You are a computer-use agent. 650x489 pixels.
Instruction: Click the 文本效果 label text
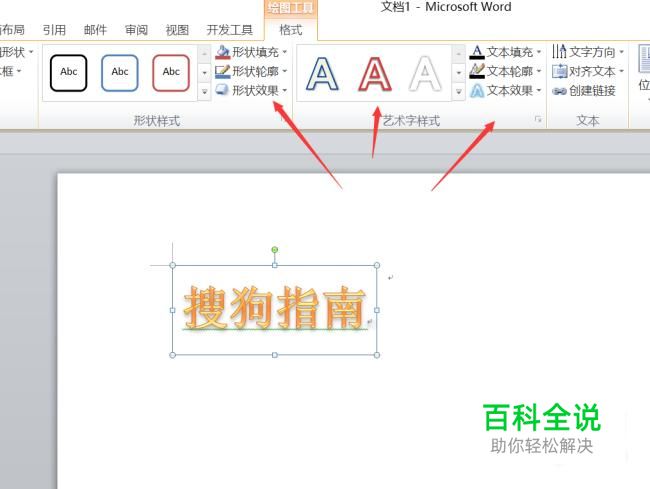(x=510, y=90)
